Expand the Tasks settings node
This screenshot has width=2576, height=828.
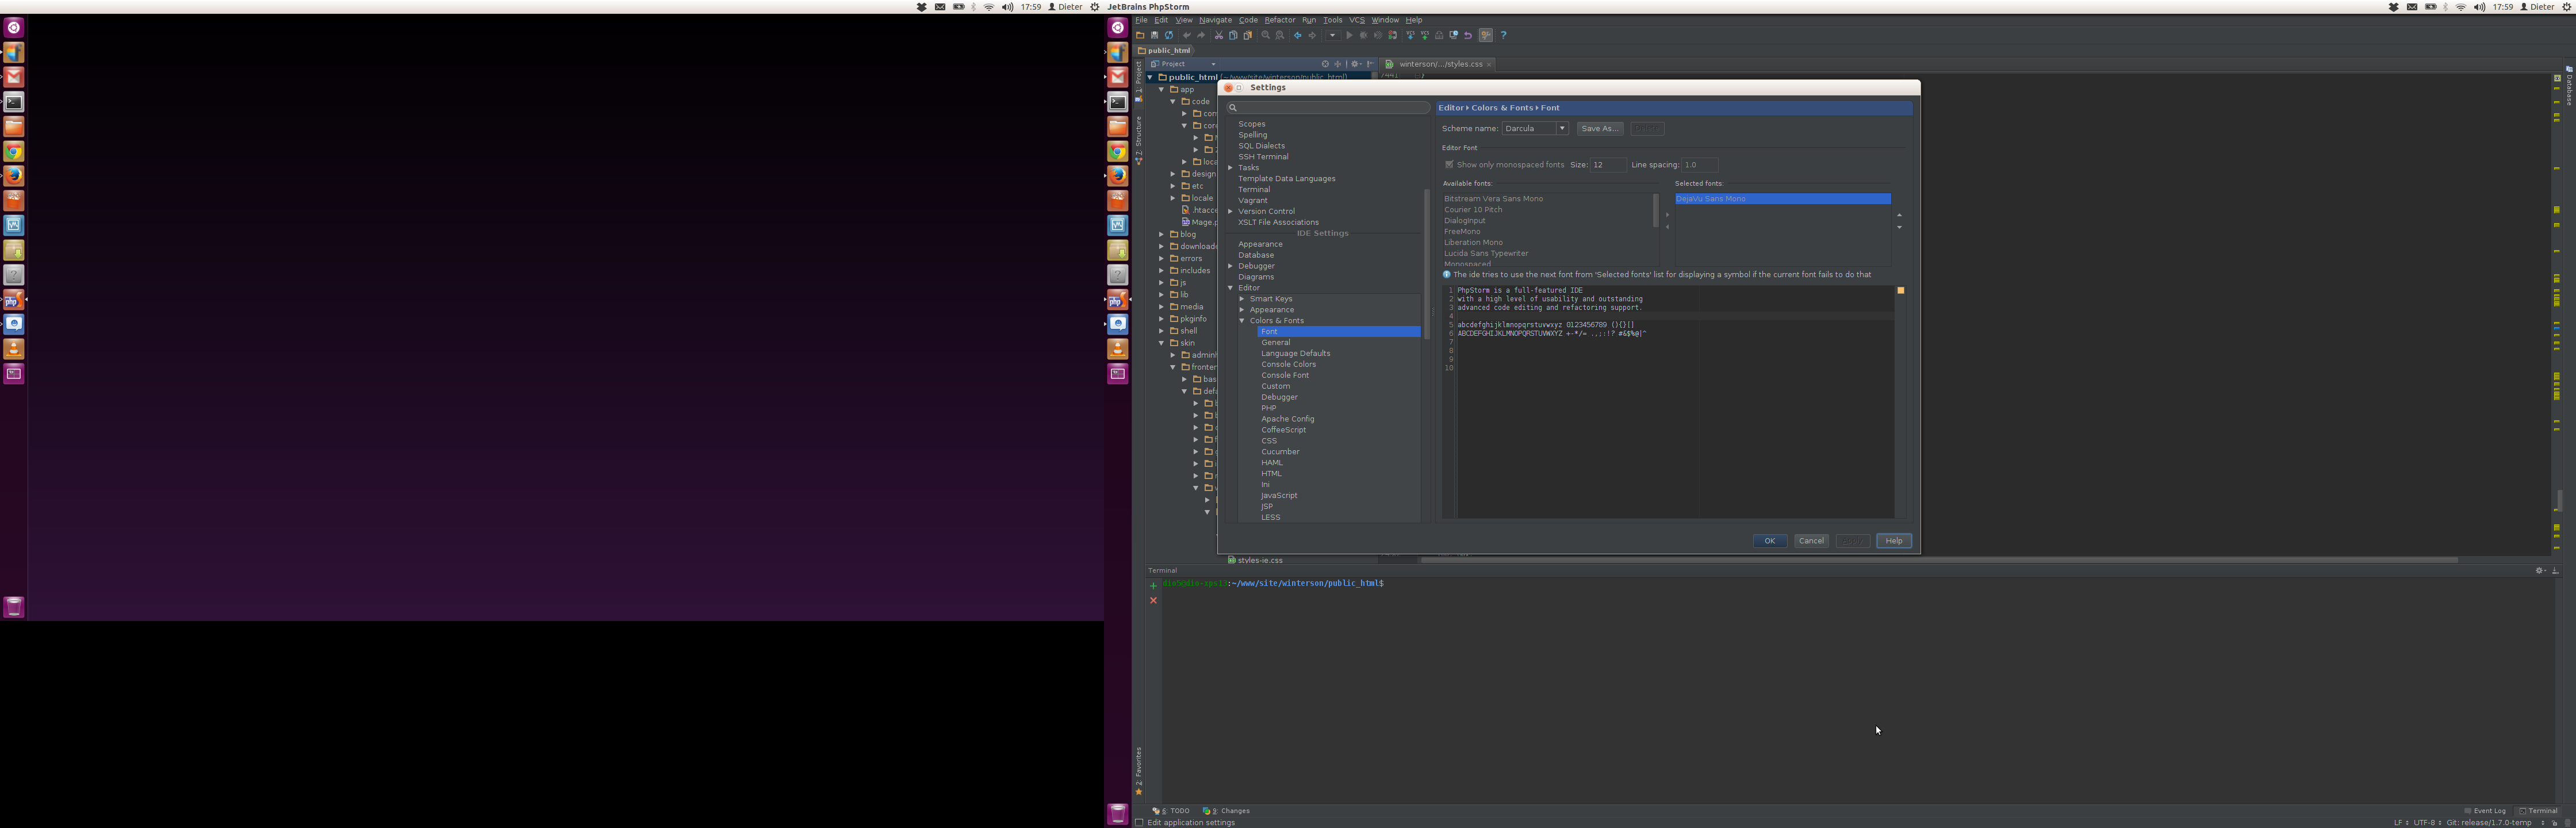coord(1231,168)
